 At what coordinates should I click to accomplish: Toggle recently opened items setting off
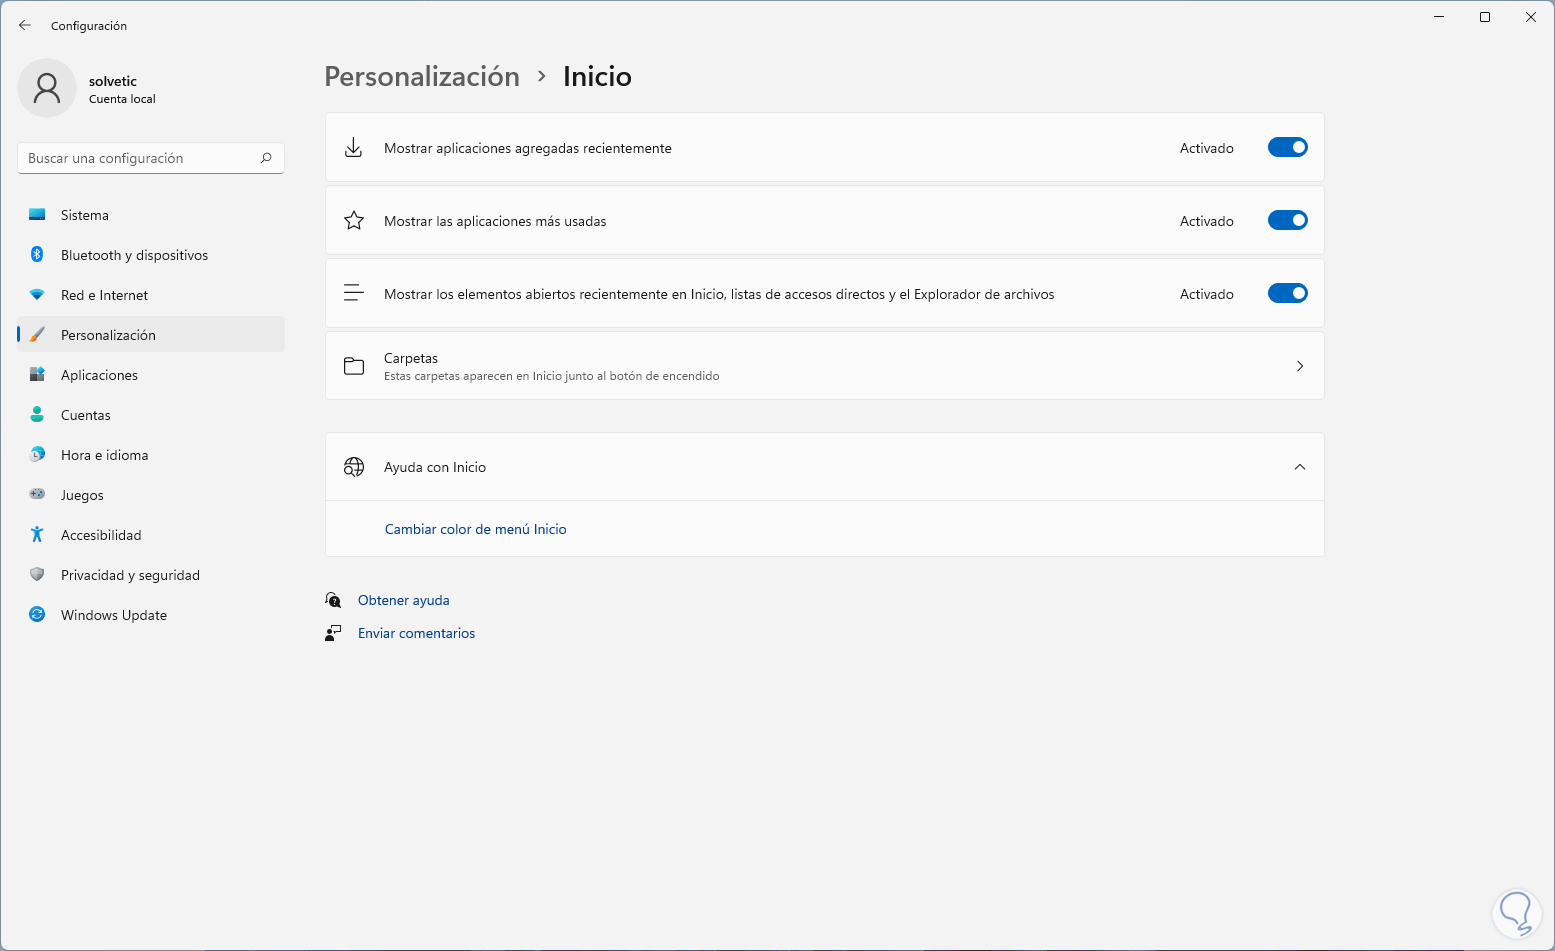1287,294
